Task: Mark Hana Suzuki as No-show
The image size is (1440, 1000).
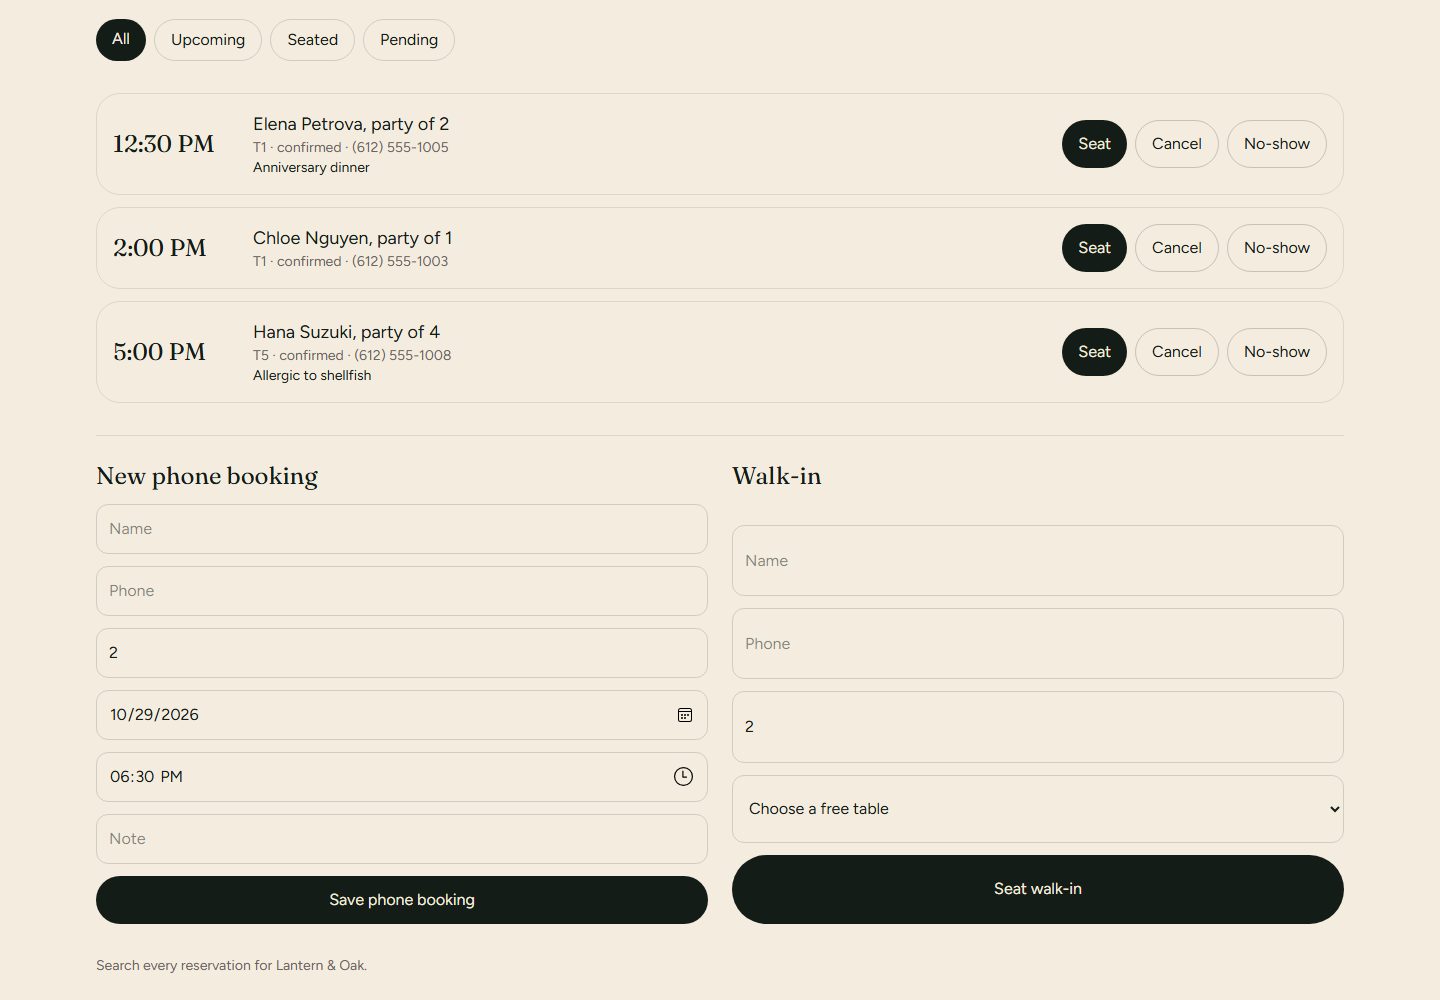Action: tap(1277, 352)
